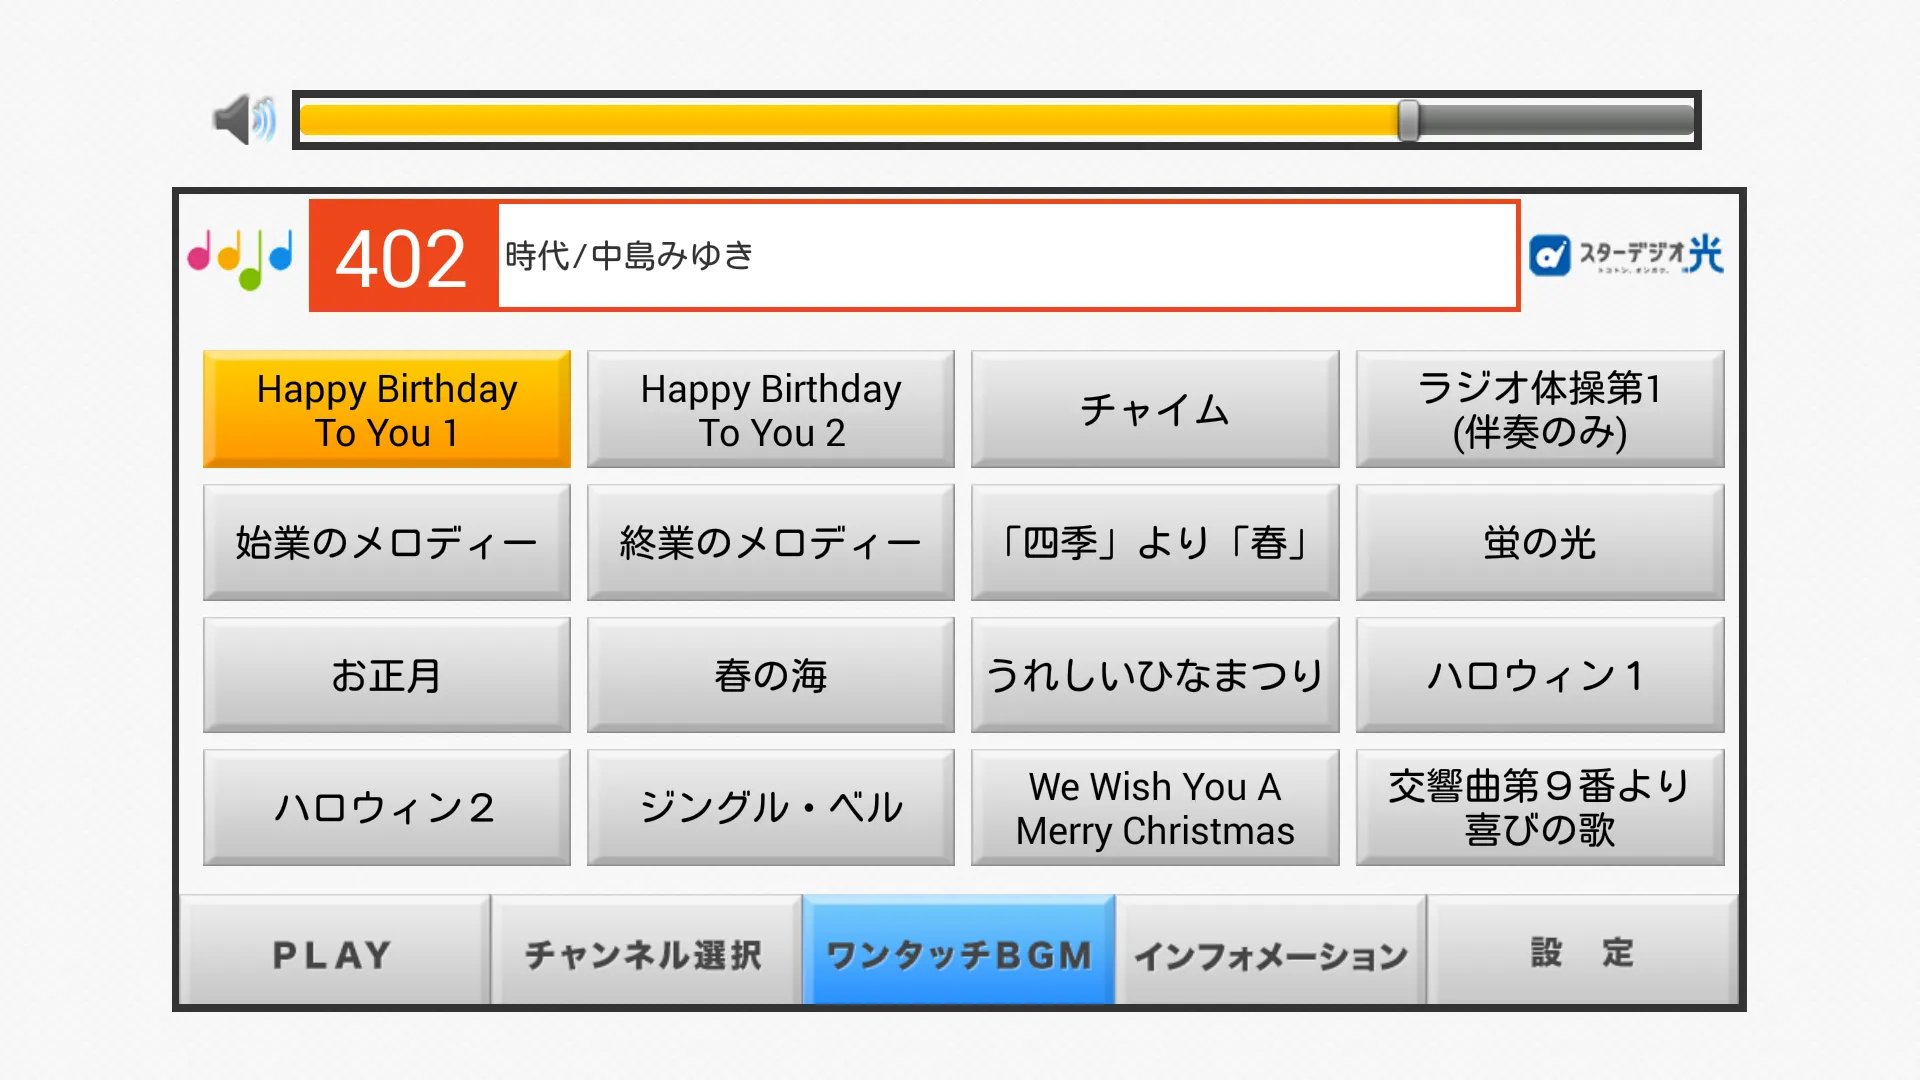Toggle 始業のメロディー option
Image resolution: width=1920 pixels, height=1080 pixels.
pos(384,542)
